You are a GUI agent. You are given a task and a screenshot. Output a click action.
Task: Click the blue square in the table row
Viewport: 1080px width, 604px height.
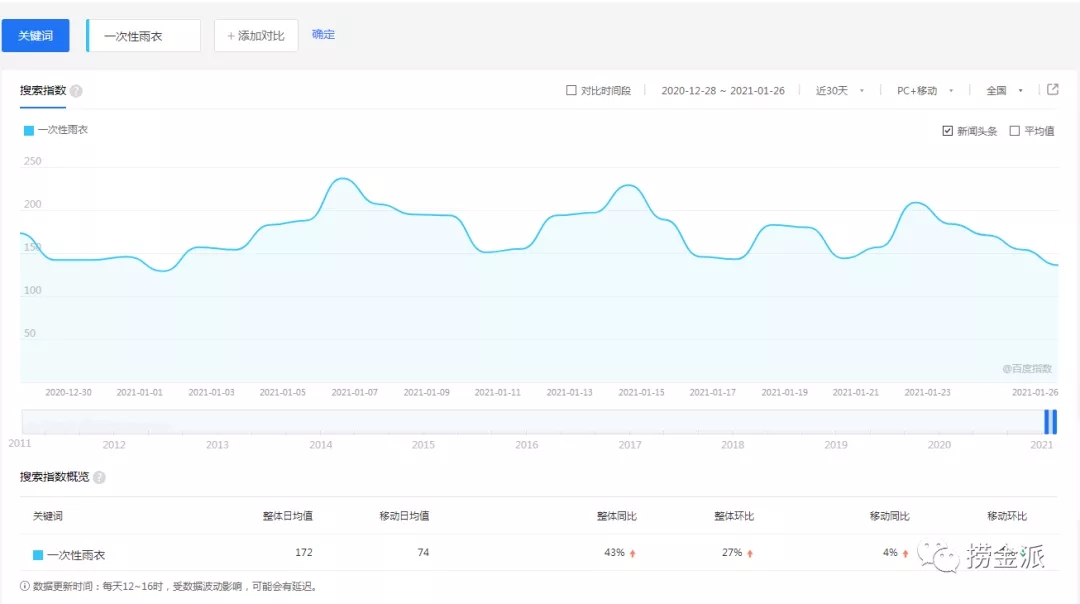click(38, 554)
